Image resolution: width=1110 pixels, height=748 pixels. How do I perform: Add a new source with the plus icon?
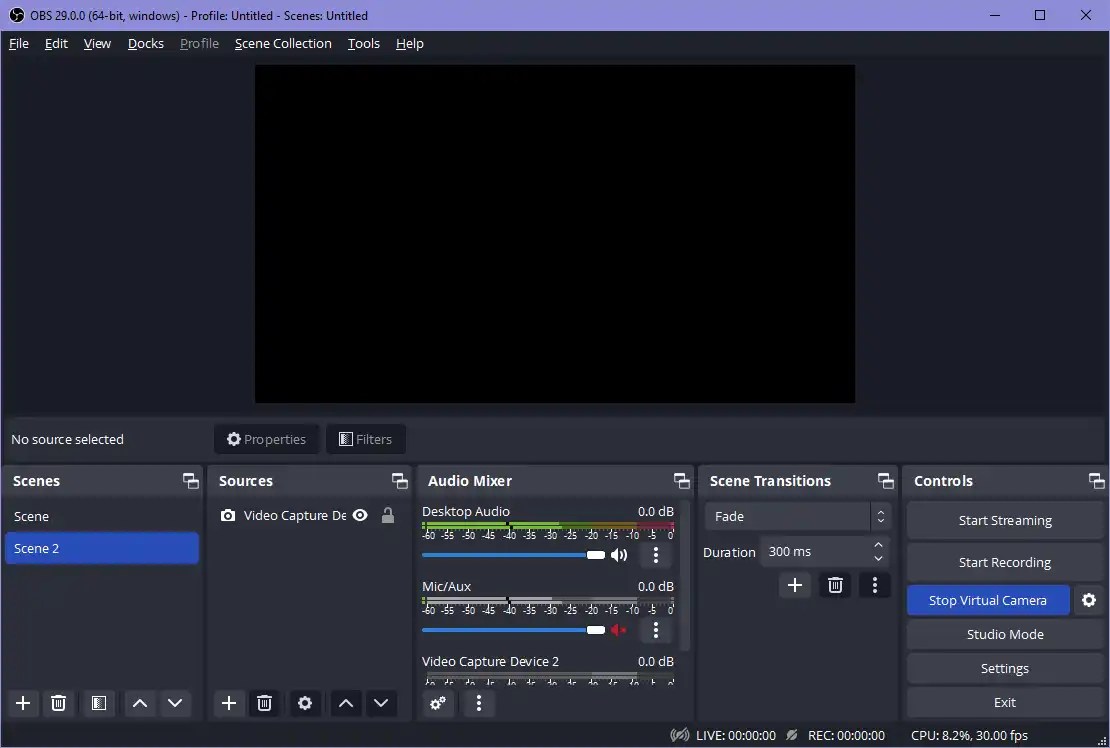pos(229,703)
